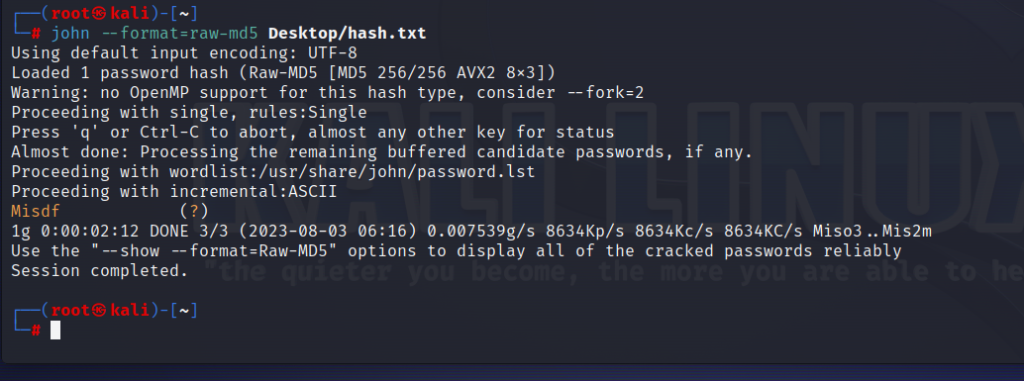1024x381 pixels.
Task: Click the red # symbol on the last line
Action: pyautogui.click(x=36, y=330)
